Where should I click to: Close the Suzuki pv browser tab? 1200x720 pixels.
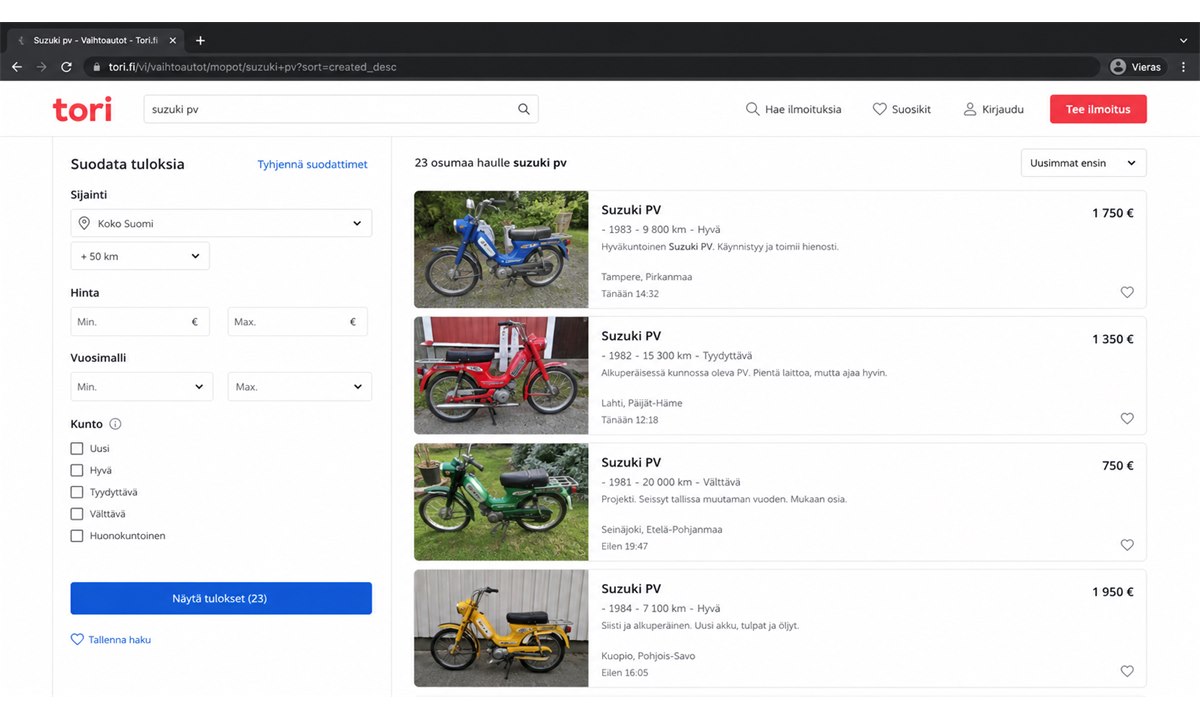[172, 40]
